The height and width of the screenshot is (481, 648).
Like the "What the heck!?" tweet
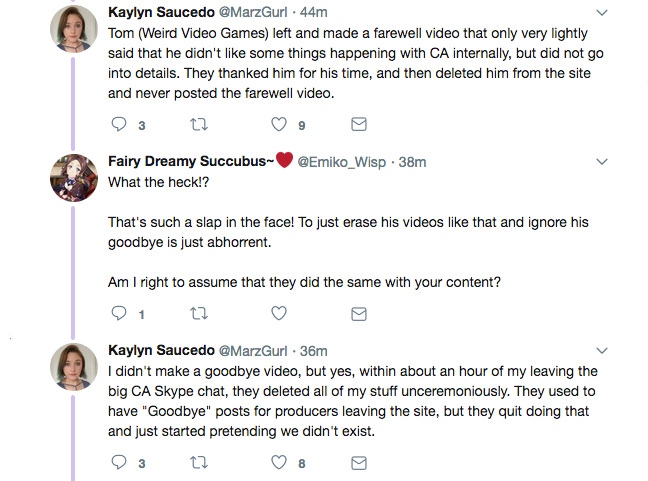click(x=278, y=314)
